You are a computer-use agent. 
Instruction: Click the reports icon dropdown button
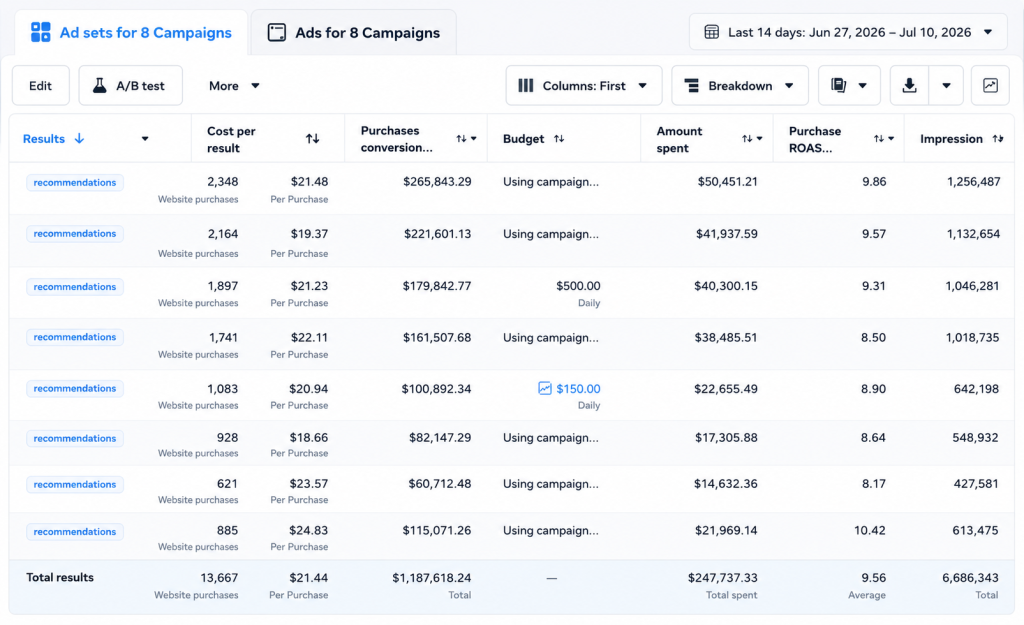pos(848,86)
